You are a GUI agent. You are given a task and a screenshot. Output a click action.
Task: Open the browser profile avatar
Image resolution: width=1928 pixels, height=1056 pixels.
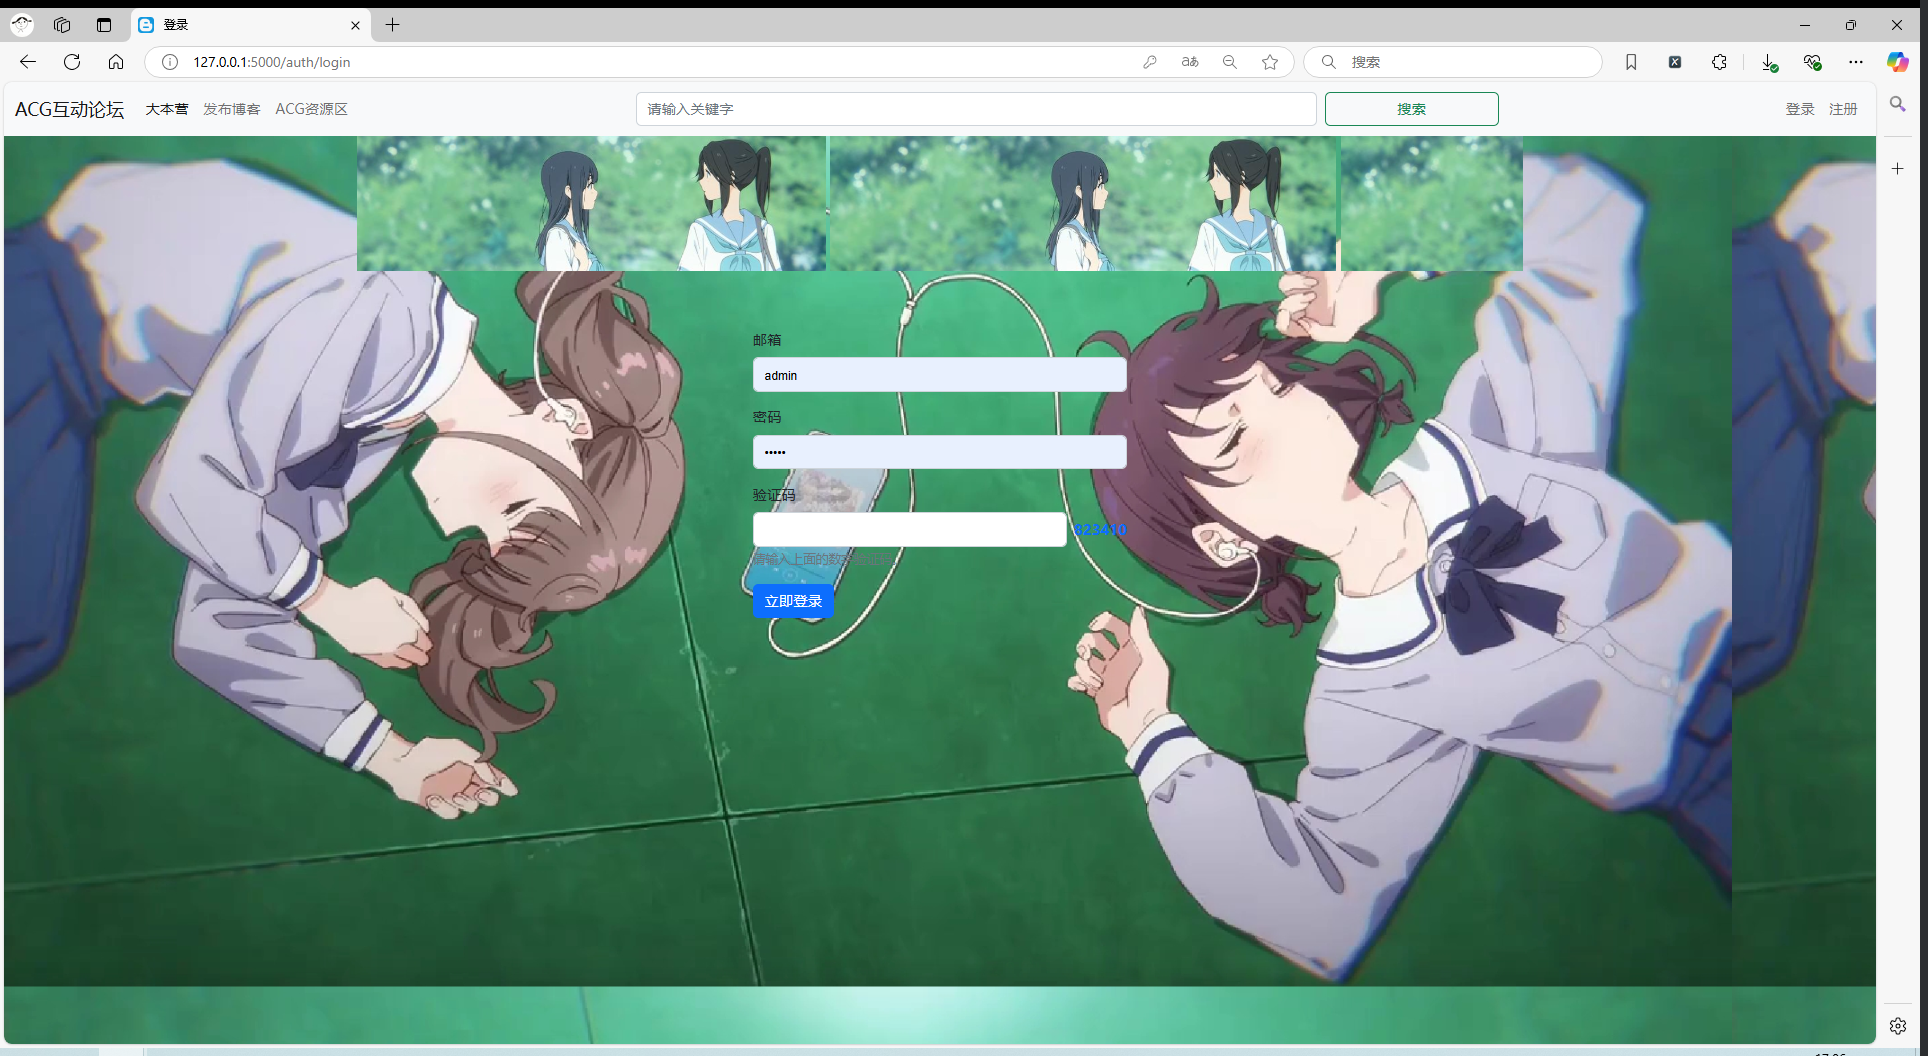[22, 25]
